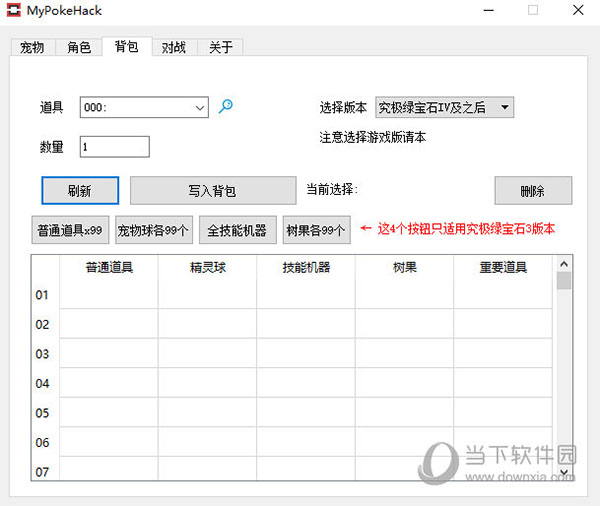600x506 pixels.
Task: Select row header 05
Action: click(45, 412)
